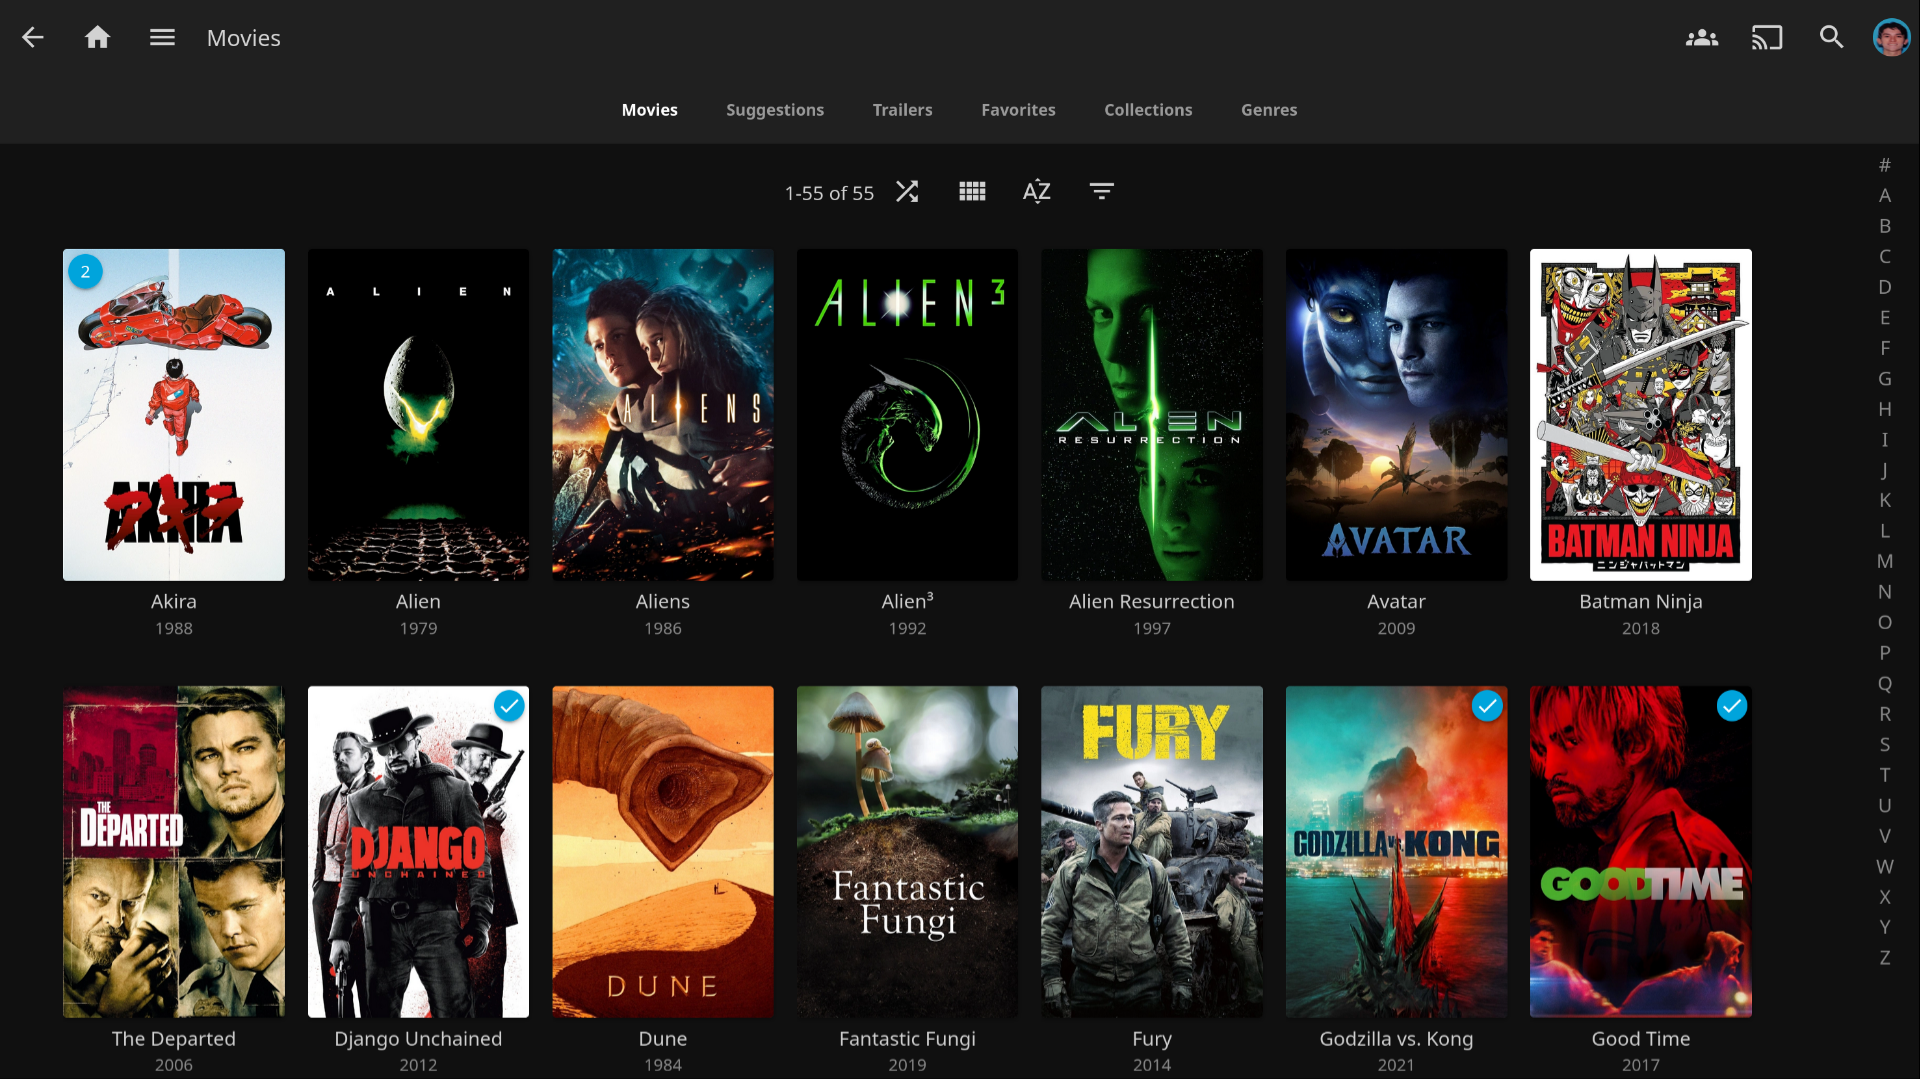Image resolution: width=1920 pixels, height=1079 pixels.
Task: Open the Alien³ poster
Action: tap(907, 415)
